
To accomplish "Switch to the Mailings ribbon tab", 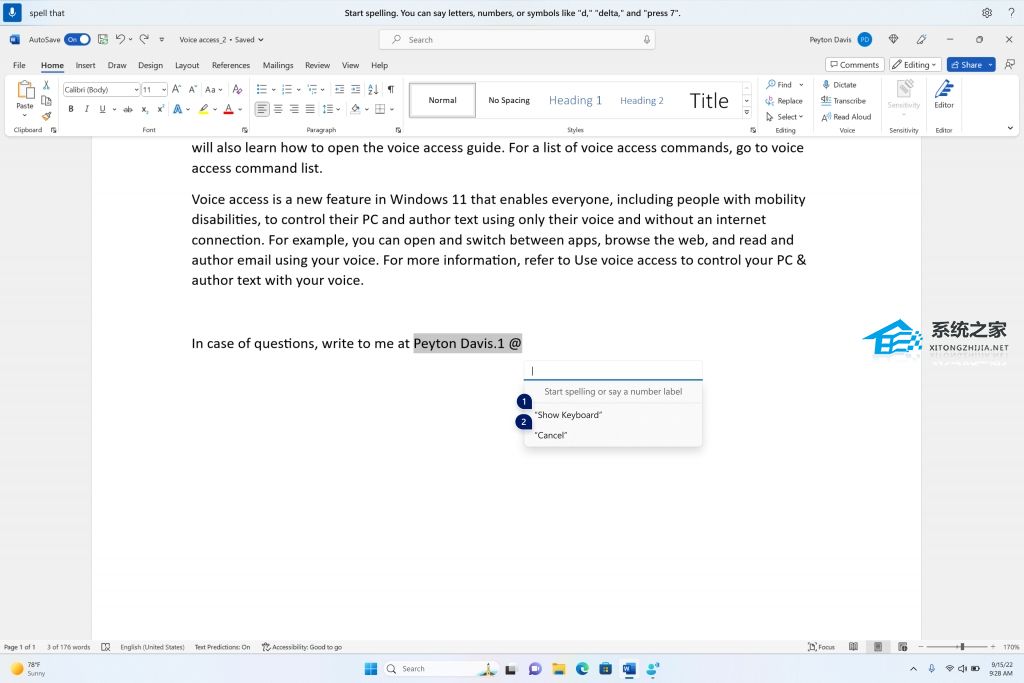I will pos(277,65).
